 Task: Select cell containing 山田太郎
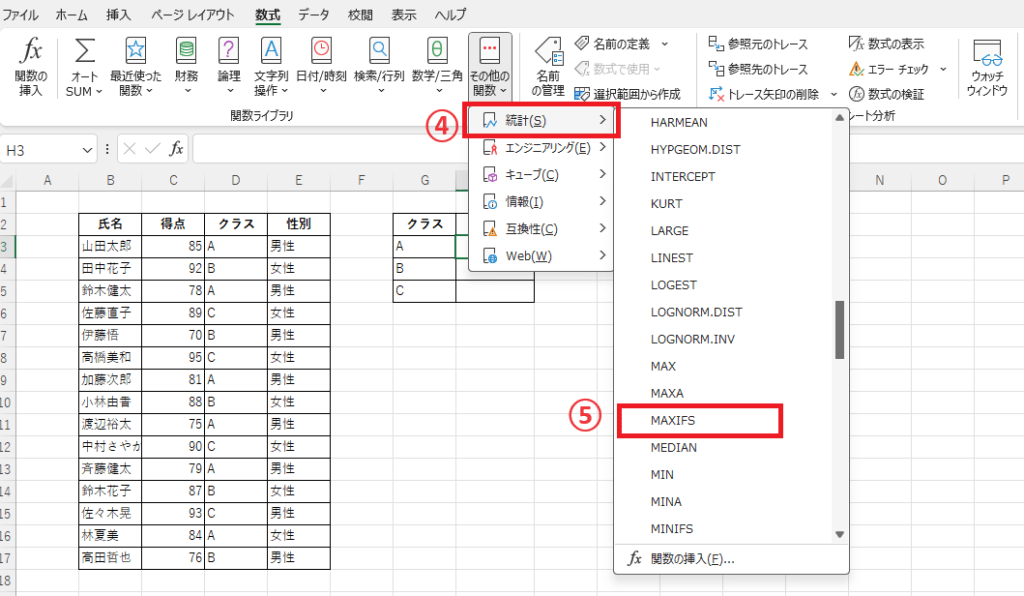[110, 246]
